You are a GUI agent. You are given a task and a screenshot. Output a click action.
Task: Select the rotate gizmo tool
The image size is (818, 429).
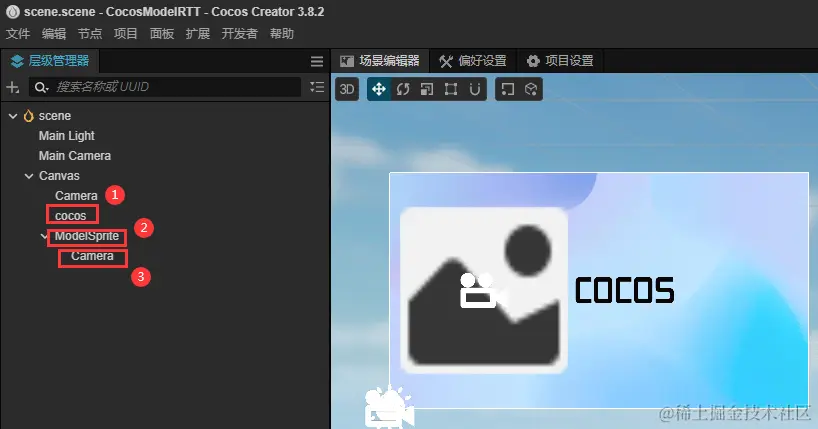tap(403, 89)
